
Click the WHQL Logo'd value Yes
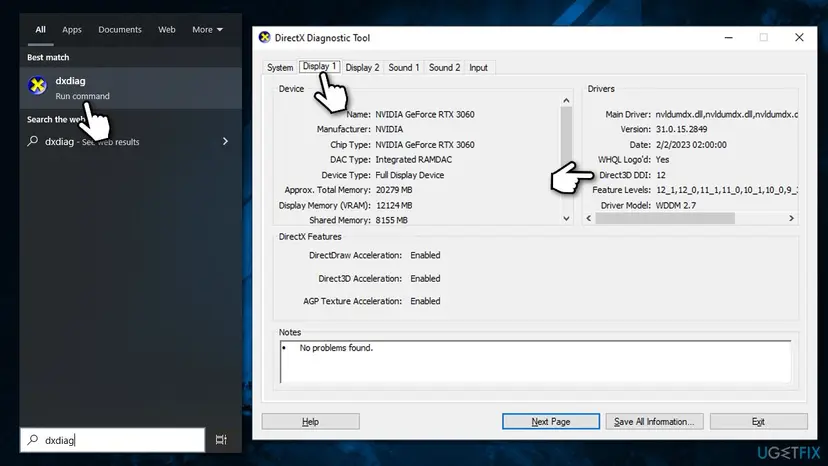coord(662,160)
